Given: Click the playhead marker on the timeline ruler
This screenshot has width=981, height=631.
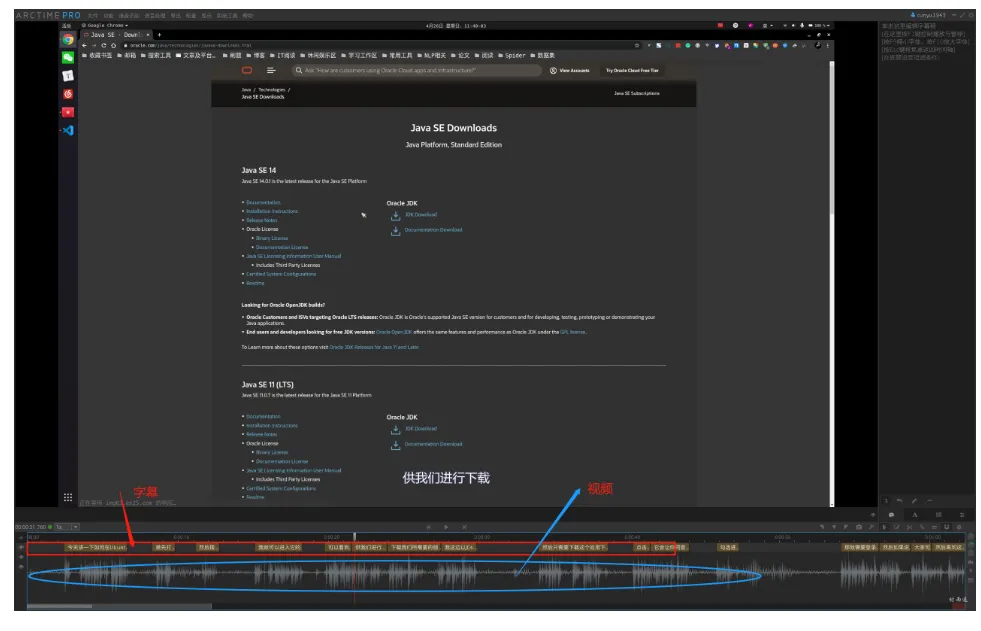Looking at the screenshot, I should pos(354,537).
